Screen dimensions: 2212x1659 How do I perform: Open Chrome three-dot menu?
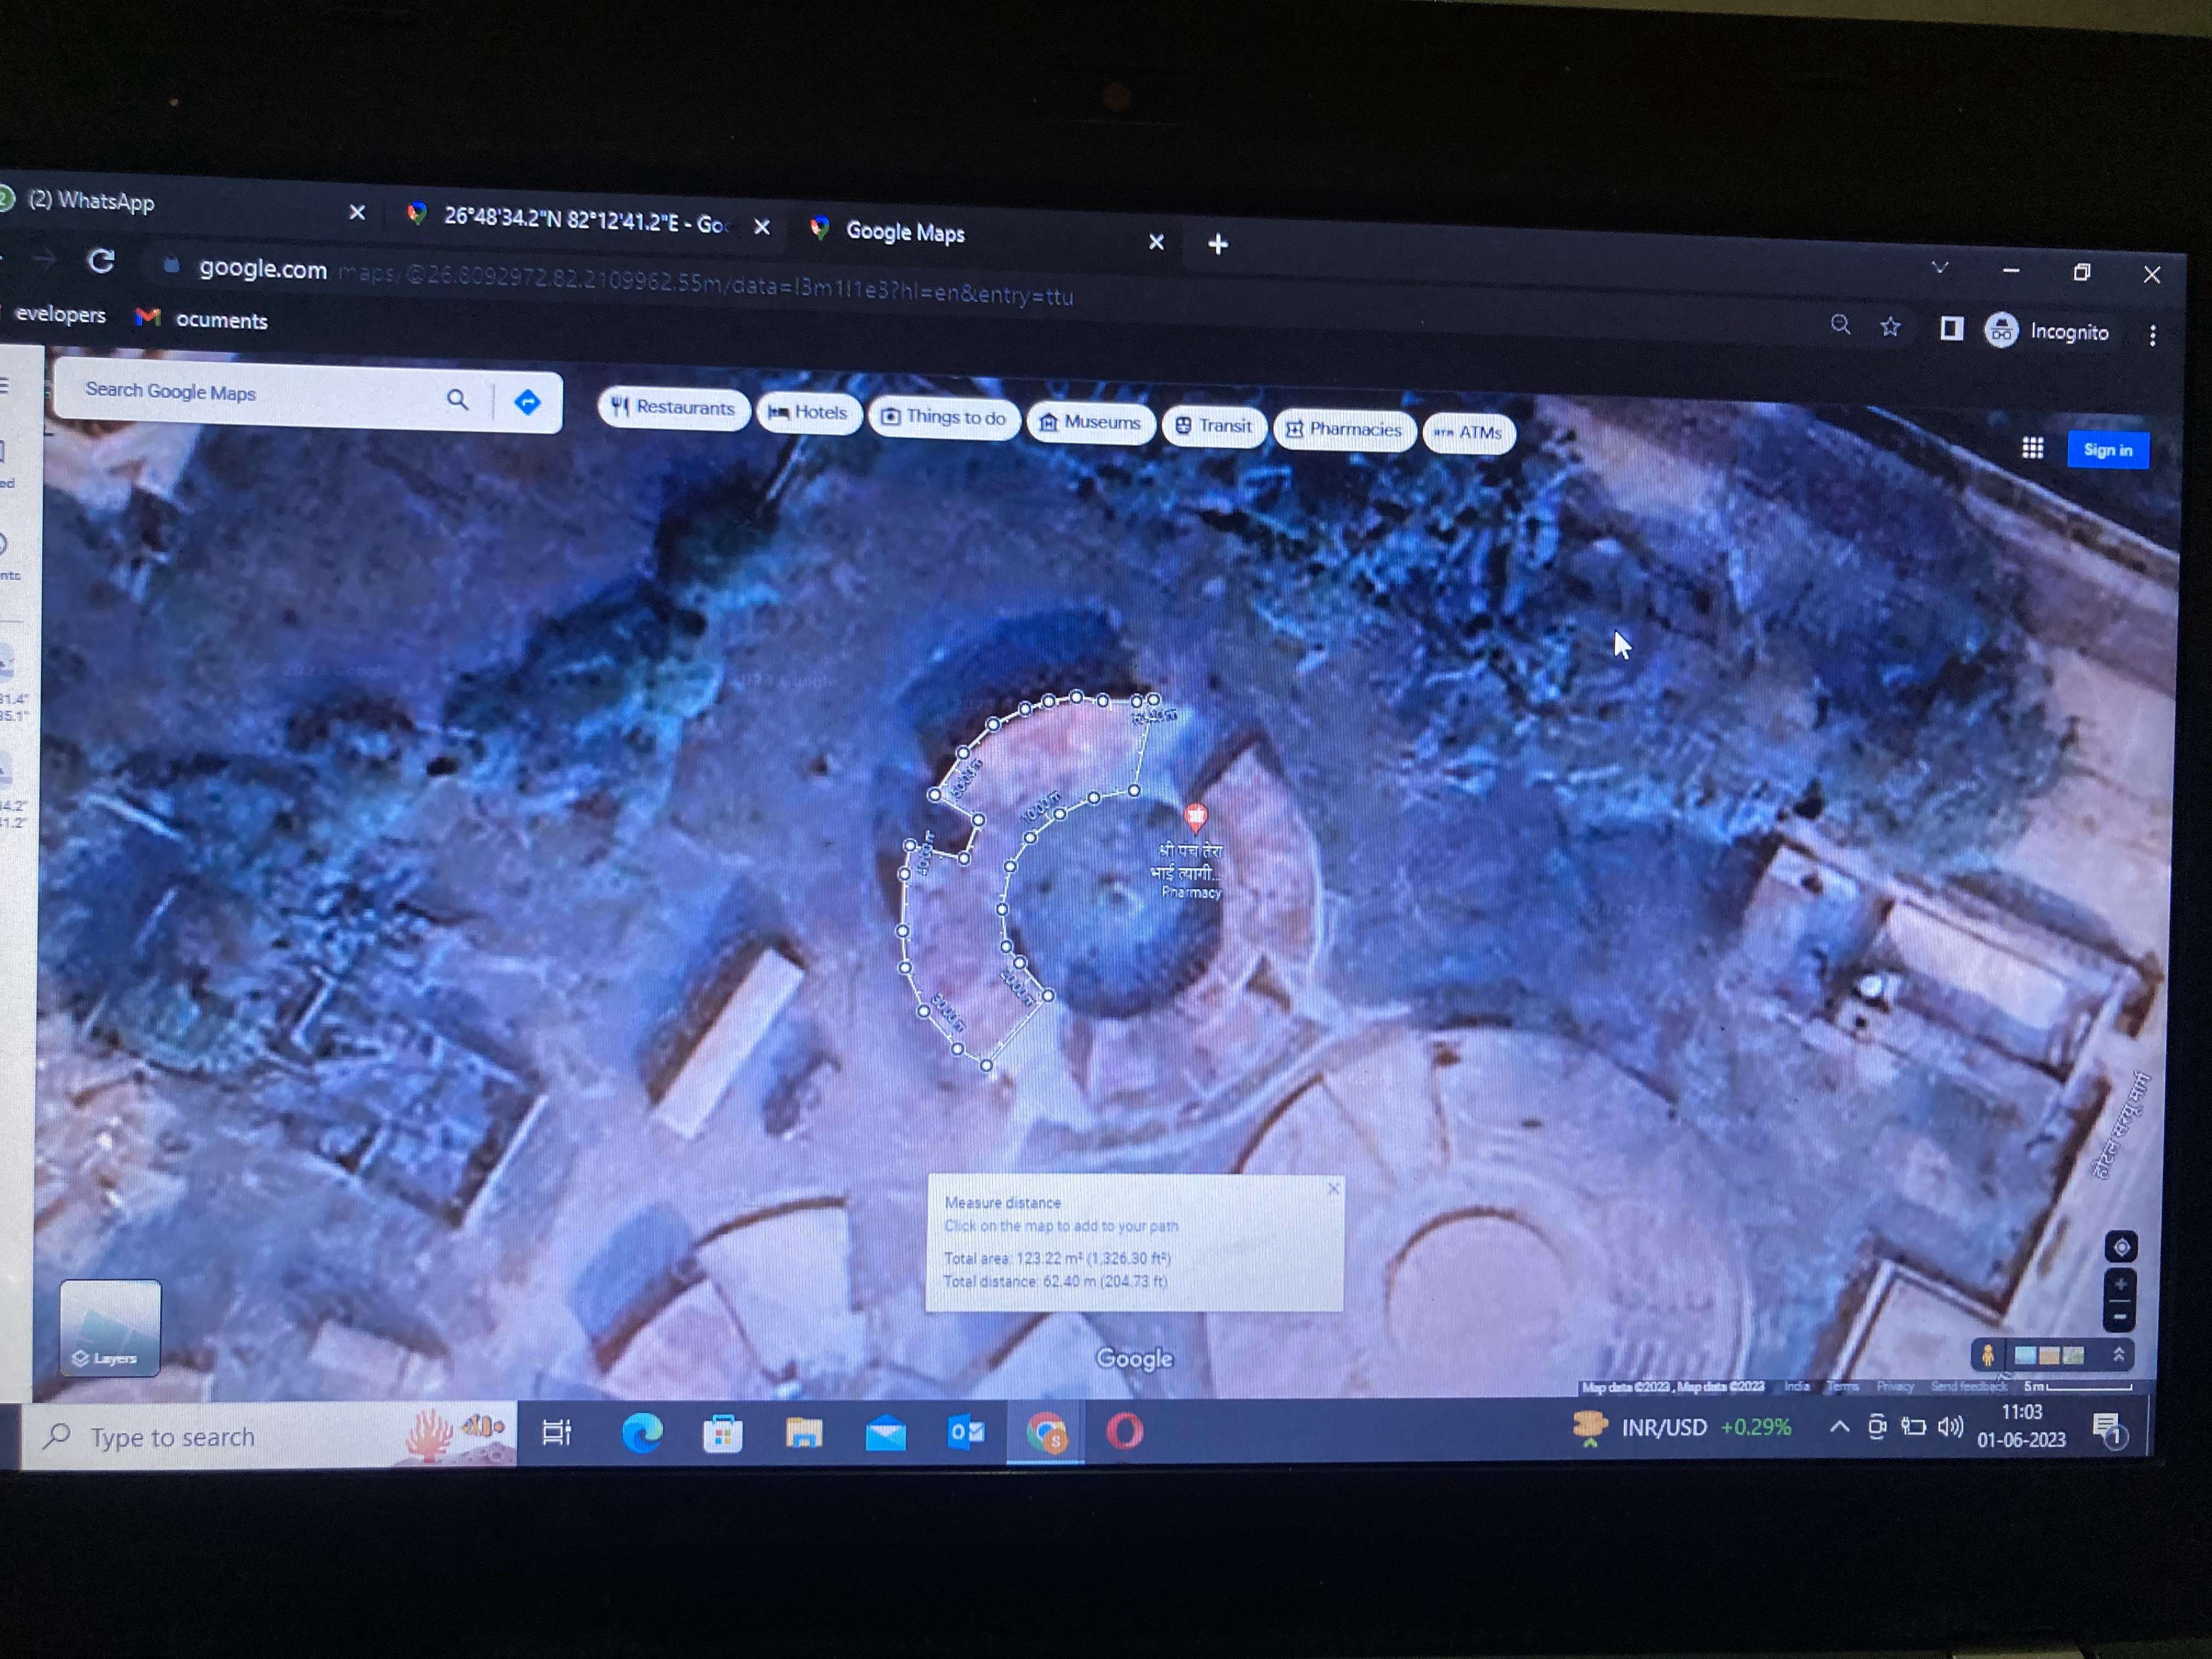pyautogui.click(x=2152, y=335)
